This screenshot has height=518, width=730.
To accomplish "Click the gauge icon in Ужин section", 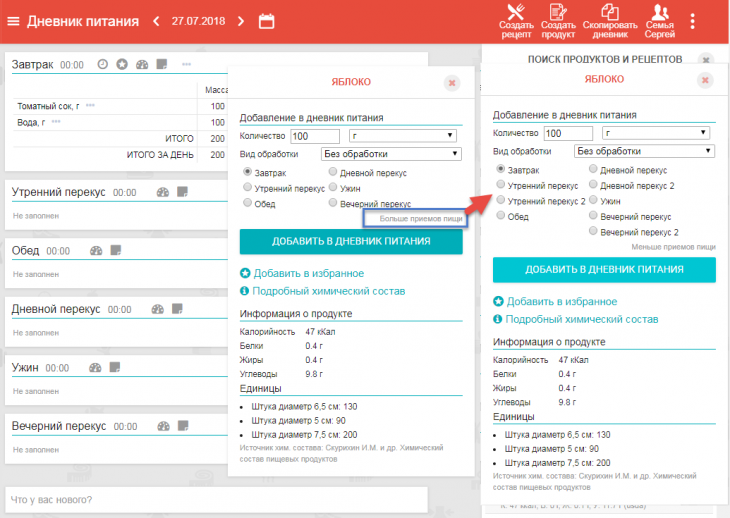I will pos(96,367).
